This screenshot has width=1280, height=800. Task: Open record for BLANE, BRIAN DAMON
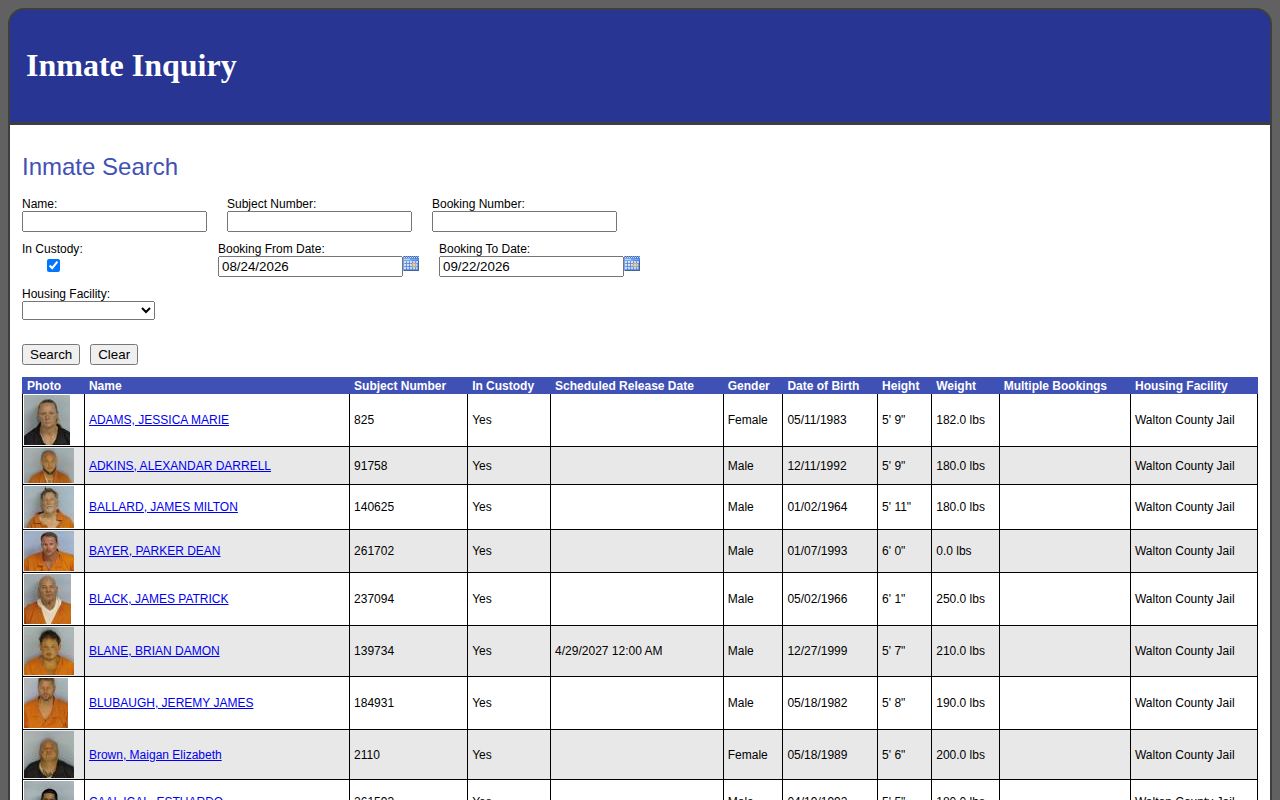(154, 651)
